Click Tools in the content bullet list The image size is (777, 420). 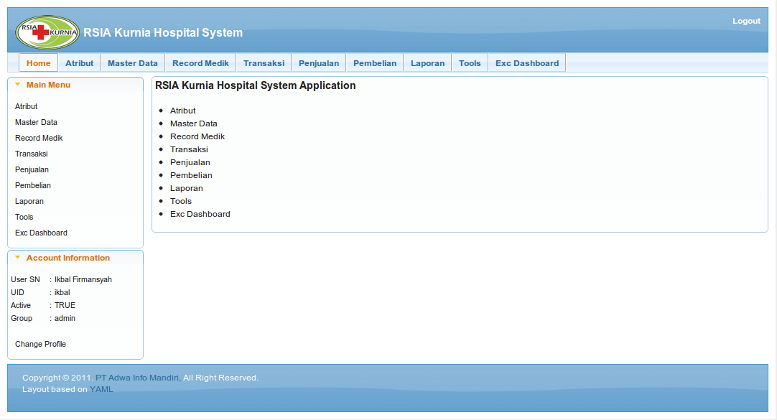click(181, 201)
